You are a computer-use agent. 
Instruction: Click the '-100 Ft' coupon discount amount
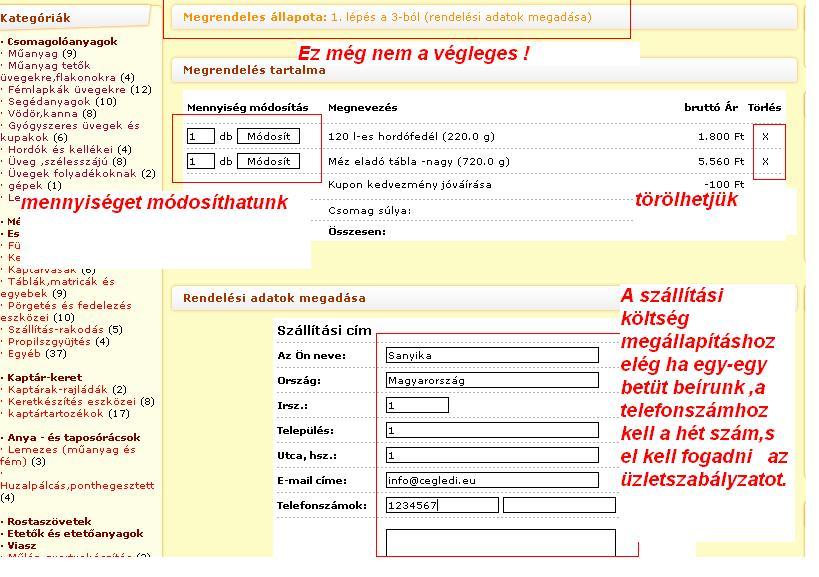tap(724, 184)
